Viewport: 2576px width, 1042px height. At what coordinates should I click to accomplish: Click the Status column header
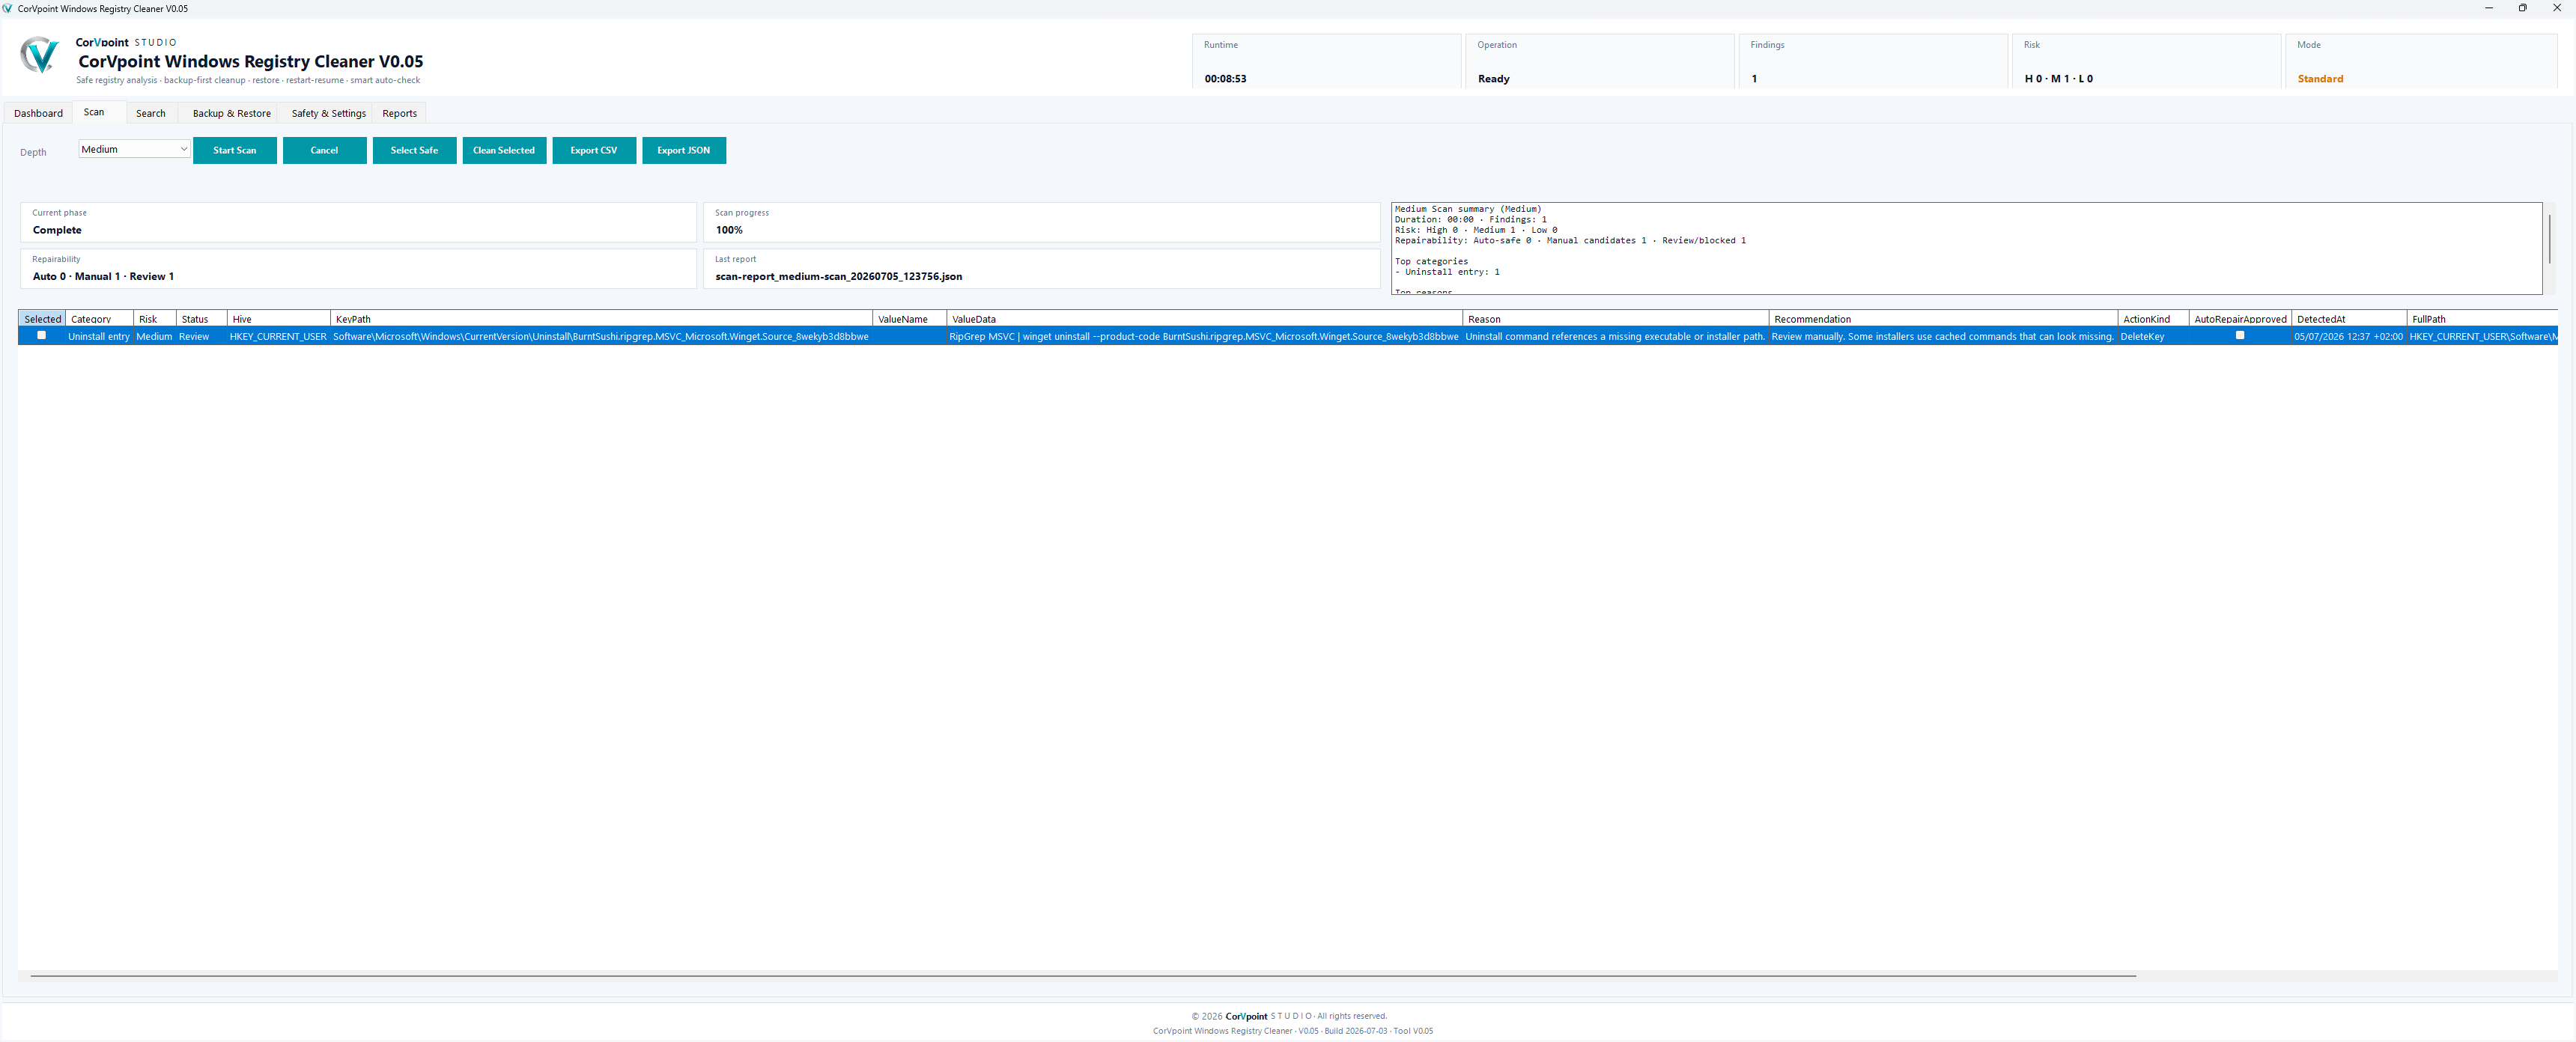point(202,319)
